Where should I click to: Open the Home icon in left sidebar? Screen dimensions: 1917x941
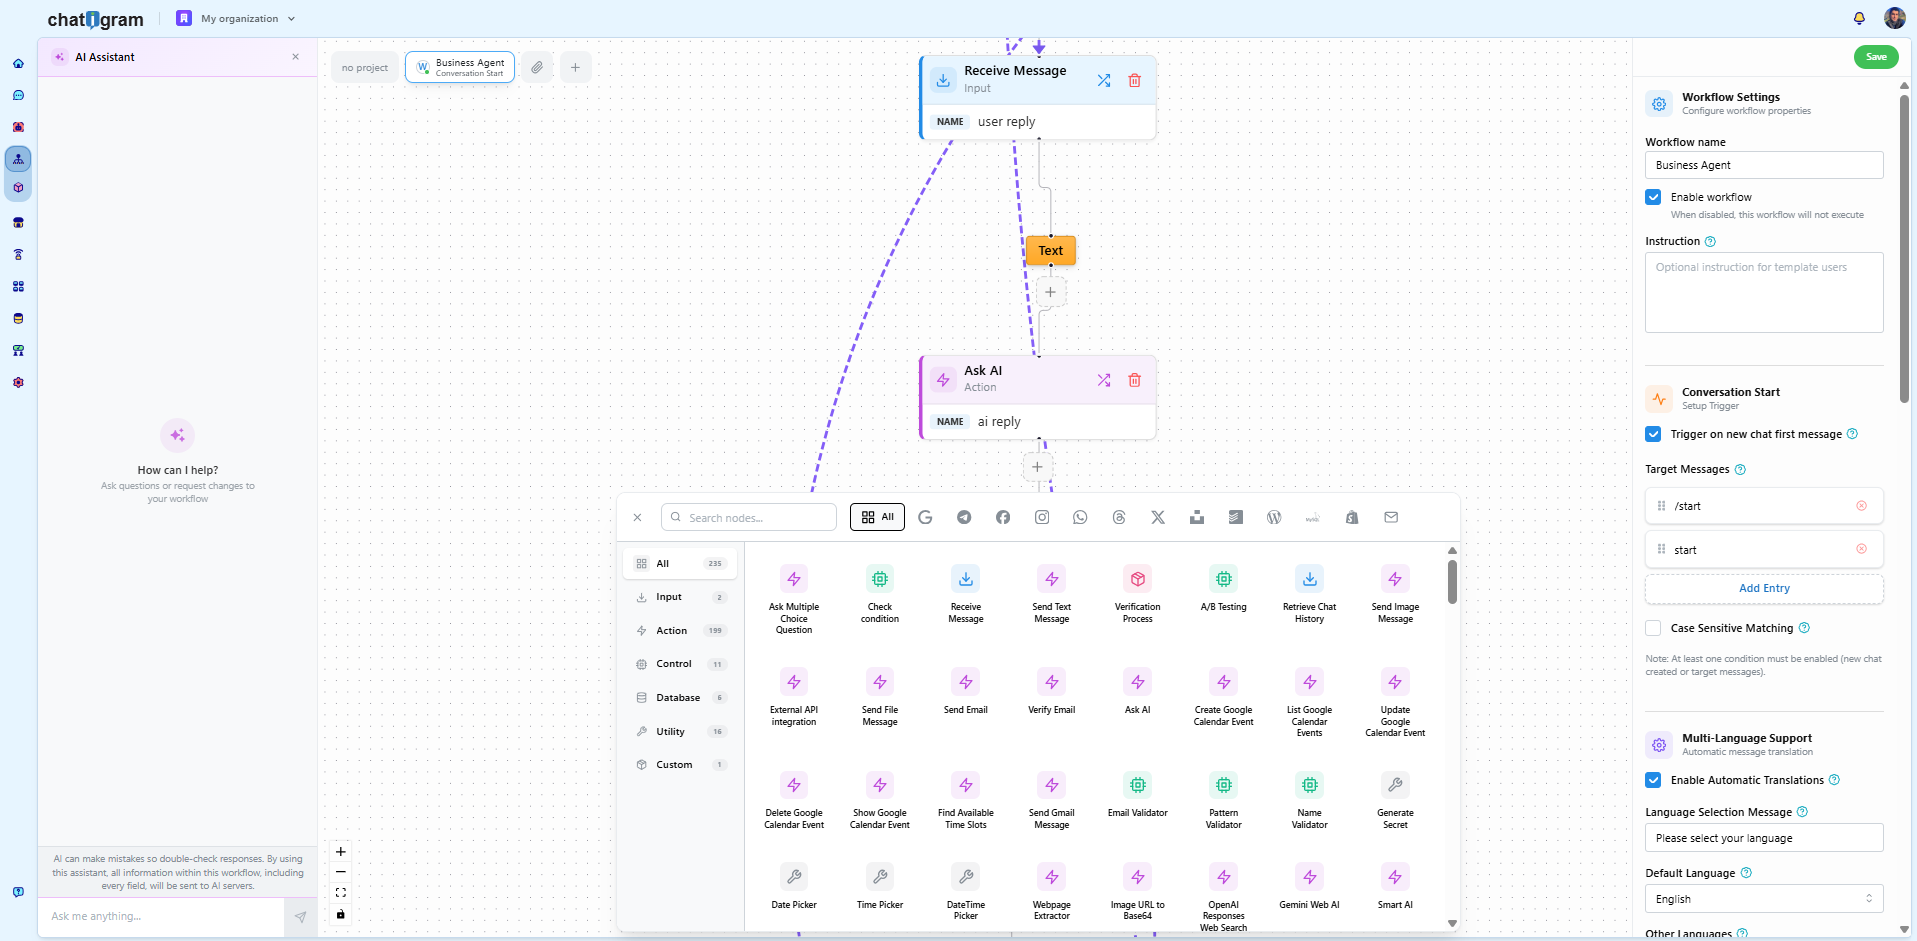click(18, 64)
